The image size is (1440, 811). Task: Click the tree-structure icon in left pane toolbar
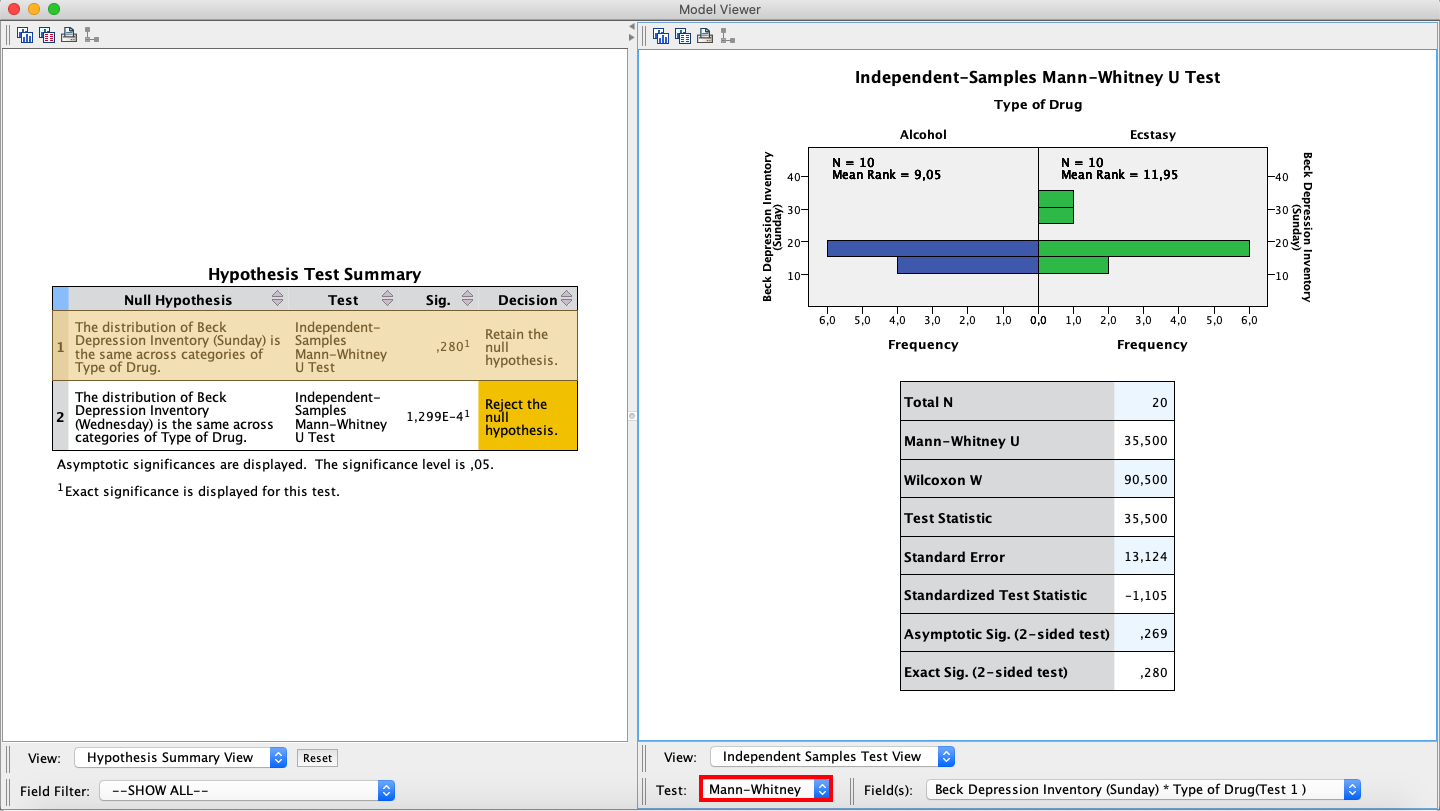(91, 35)
